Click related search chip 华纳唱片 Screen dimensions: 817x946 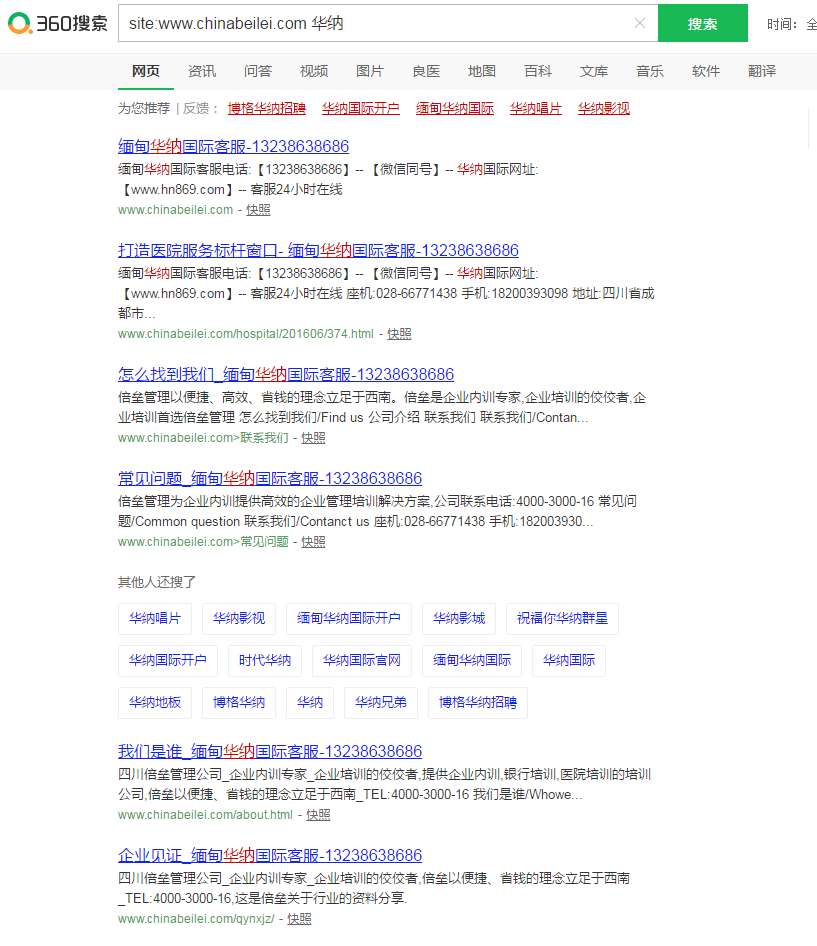[x=155, y=618]
